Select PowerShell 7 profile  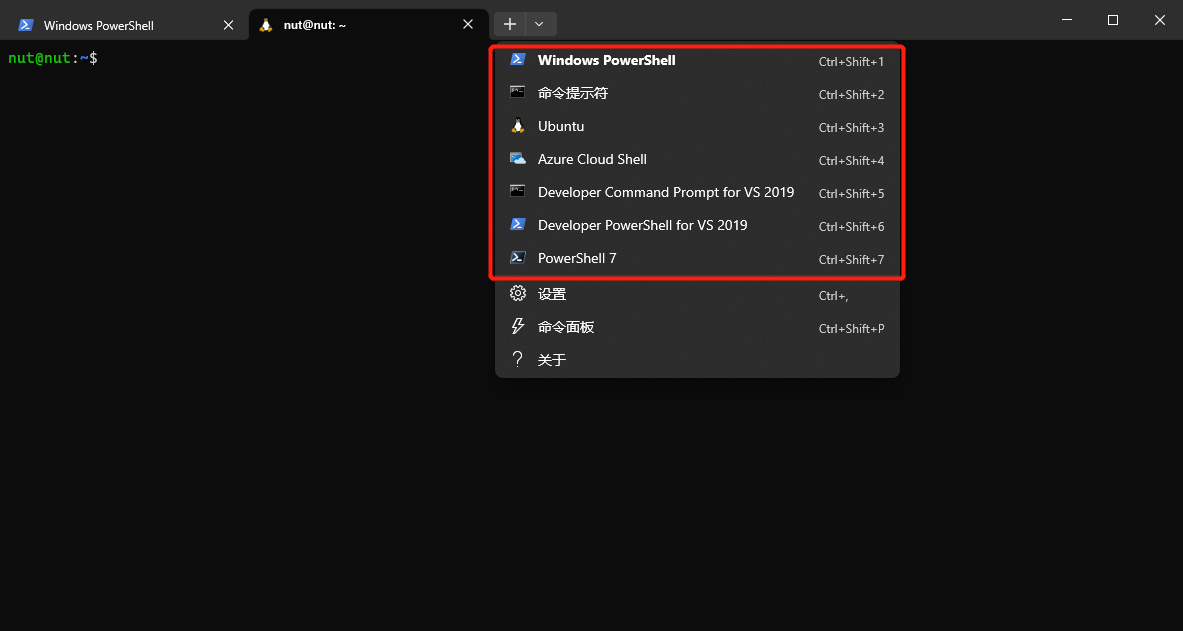coord(697,258)
